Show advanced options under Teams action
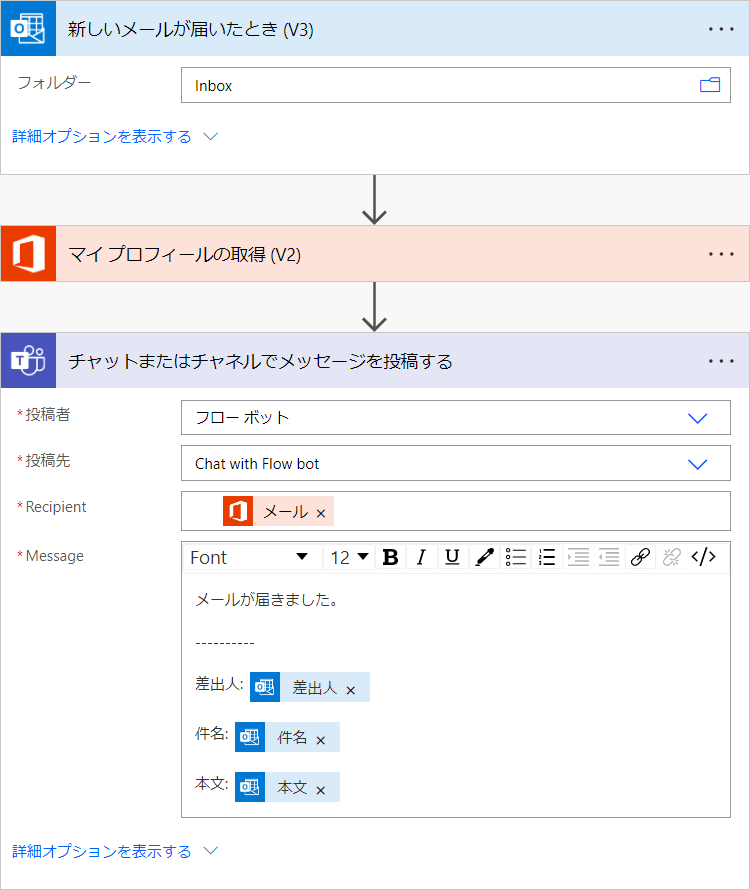The height and width of the screenshot is (890, 750). click(x=114, y=851)
